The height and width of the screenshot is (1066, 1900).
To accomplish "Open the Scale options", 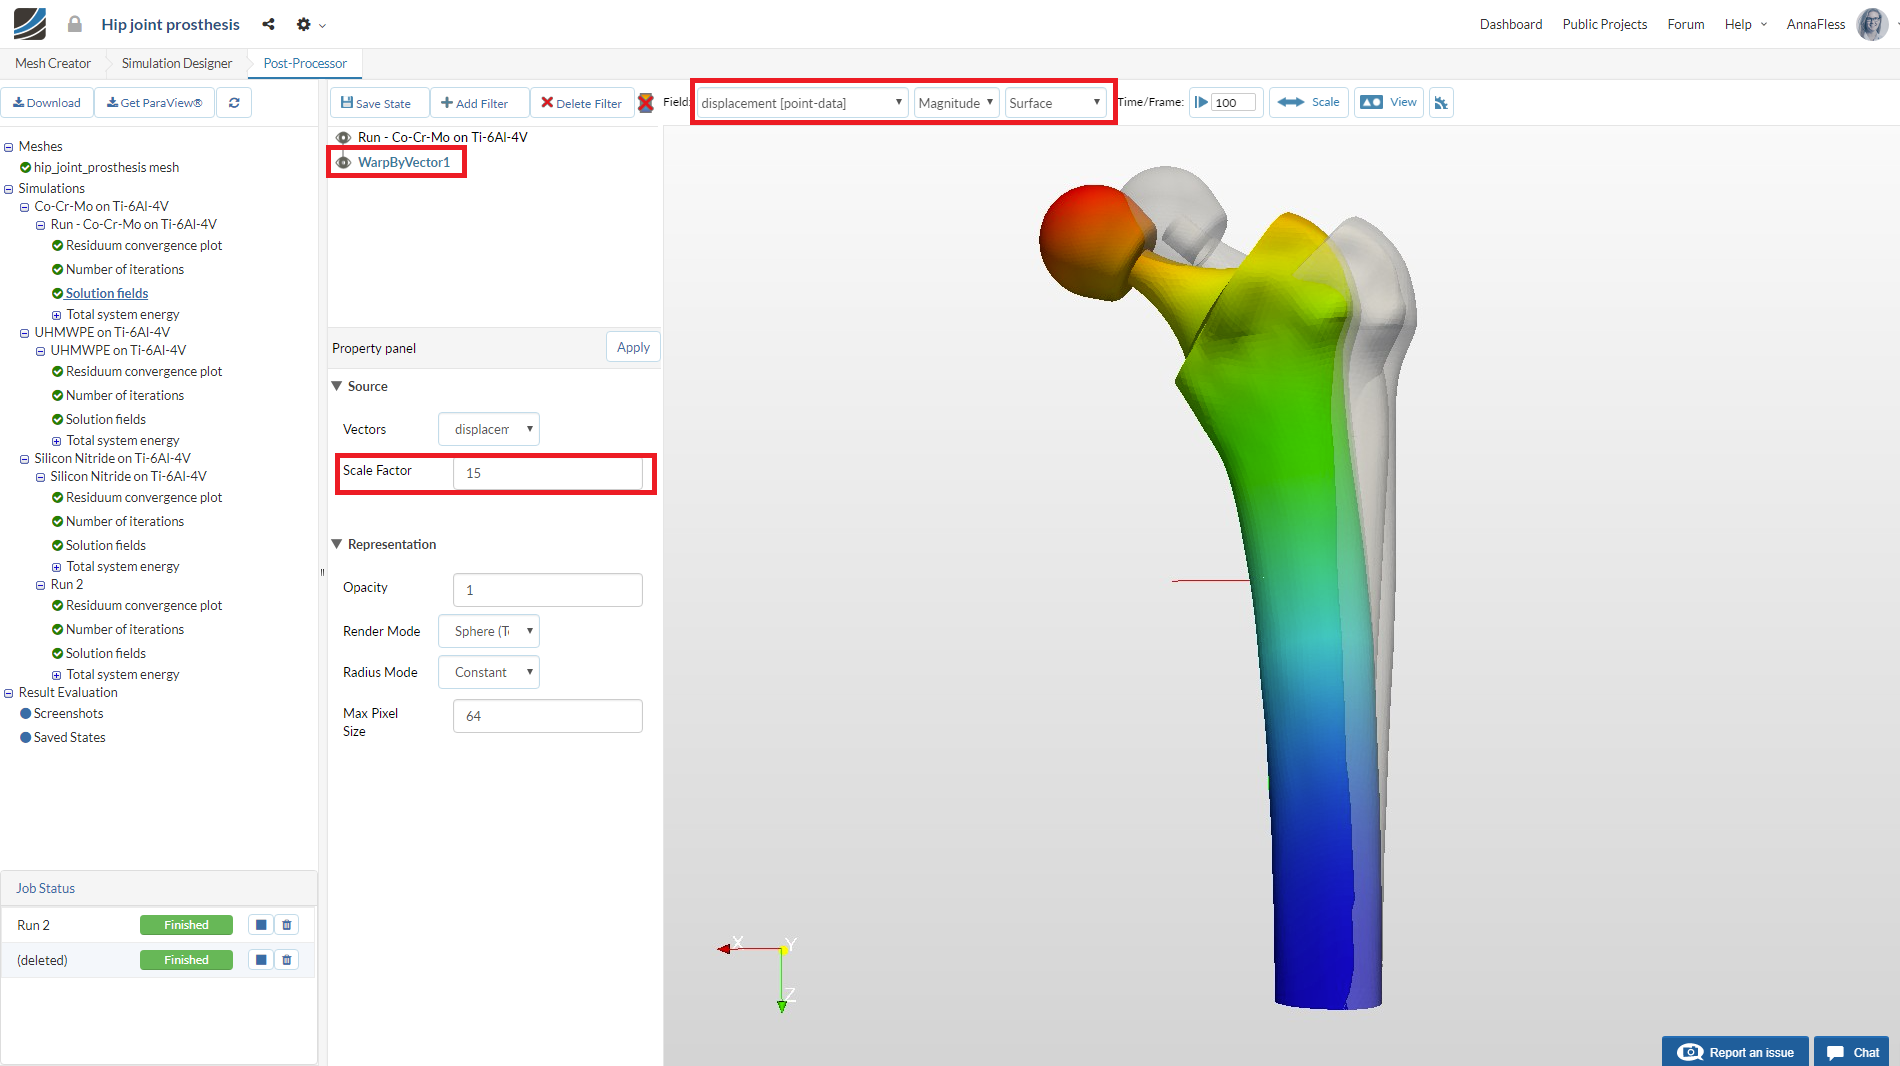I will pos(1309,102).
